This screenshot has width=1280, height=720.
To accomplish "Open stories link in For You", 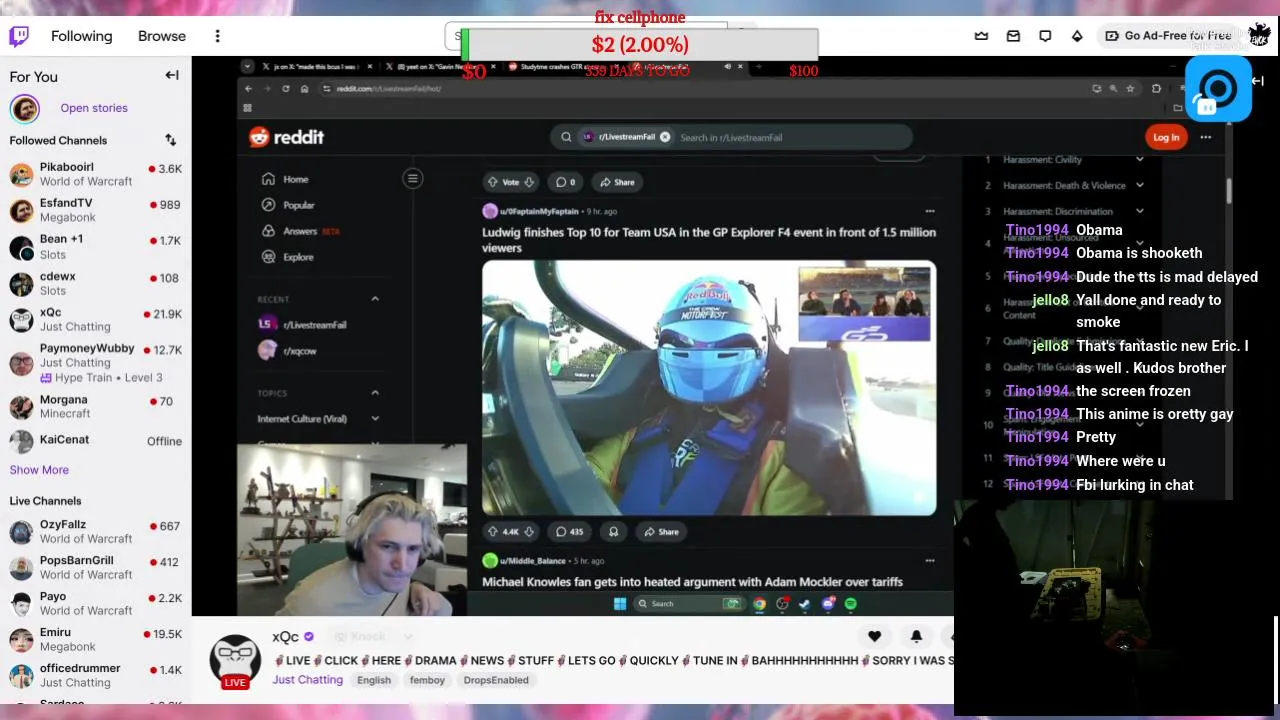I will 94,108.
